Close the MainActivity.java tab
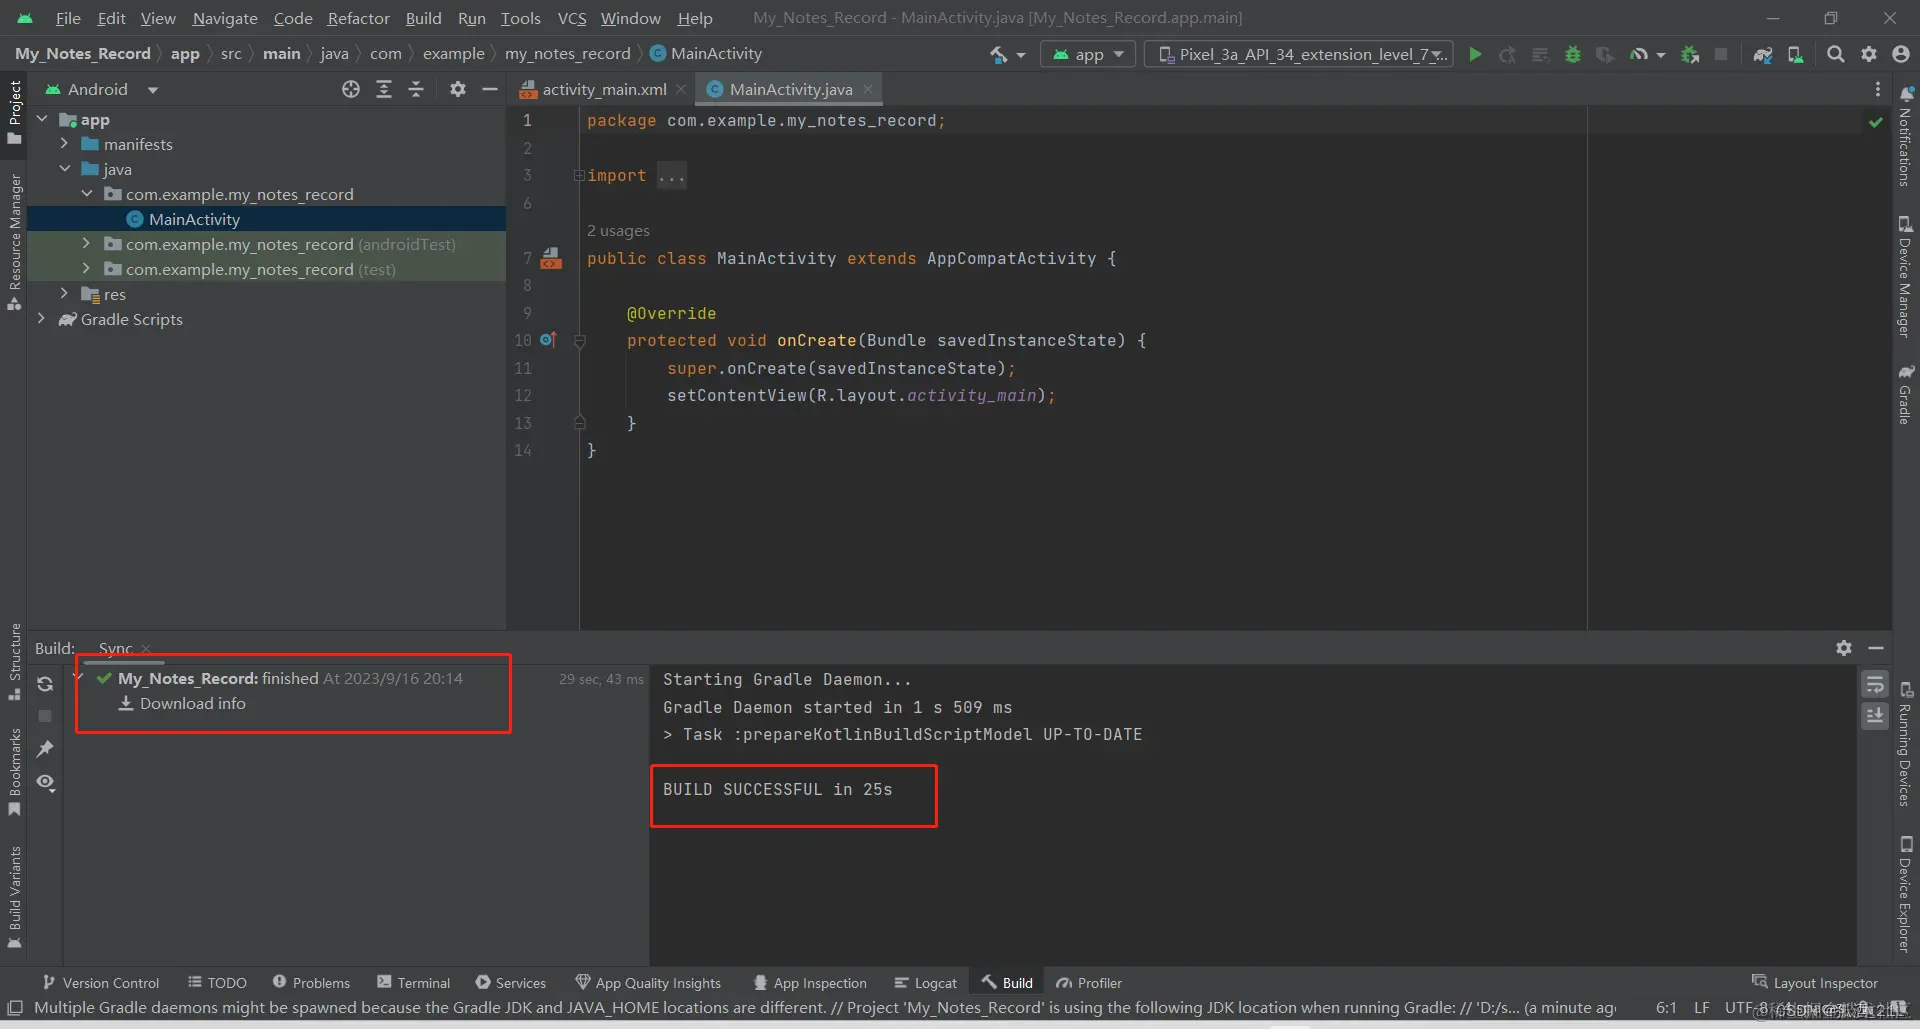This screenshot has height=1029, width=1920. (868, 89)
